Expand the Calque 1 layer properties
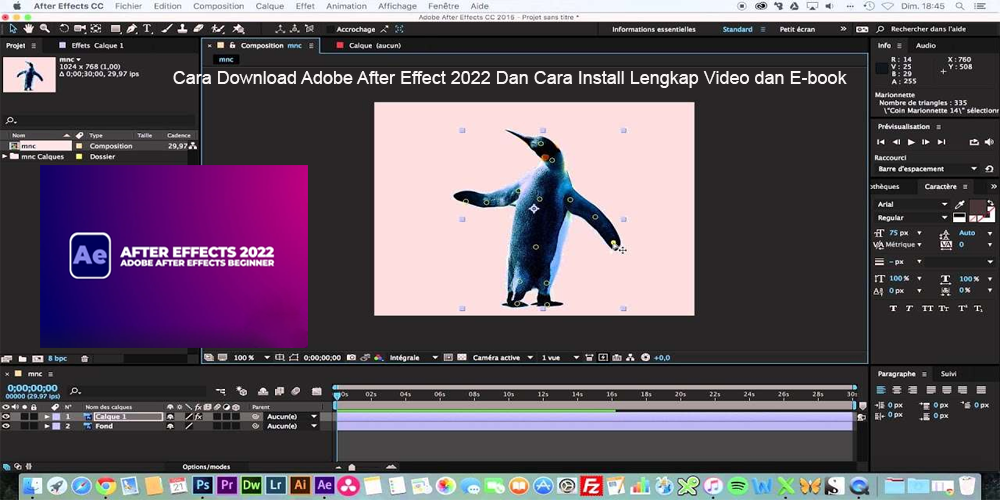 [x=47, y=416]
